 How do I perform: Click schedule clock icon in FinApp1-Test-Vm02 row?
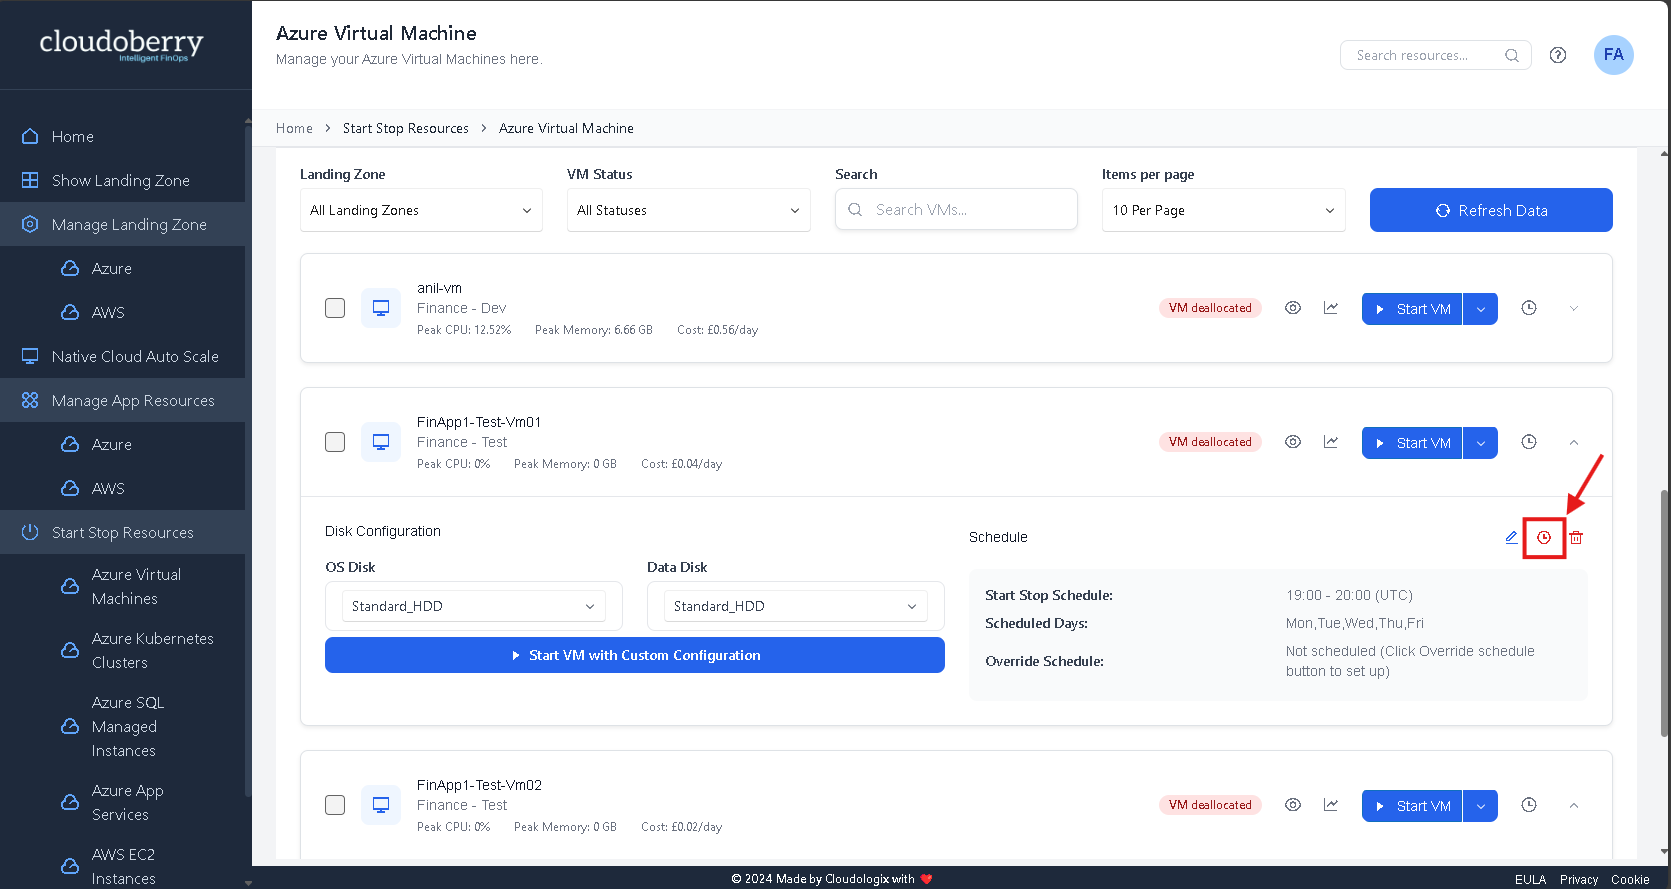1529,805
